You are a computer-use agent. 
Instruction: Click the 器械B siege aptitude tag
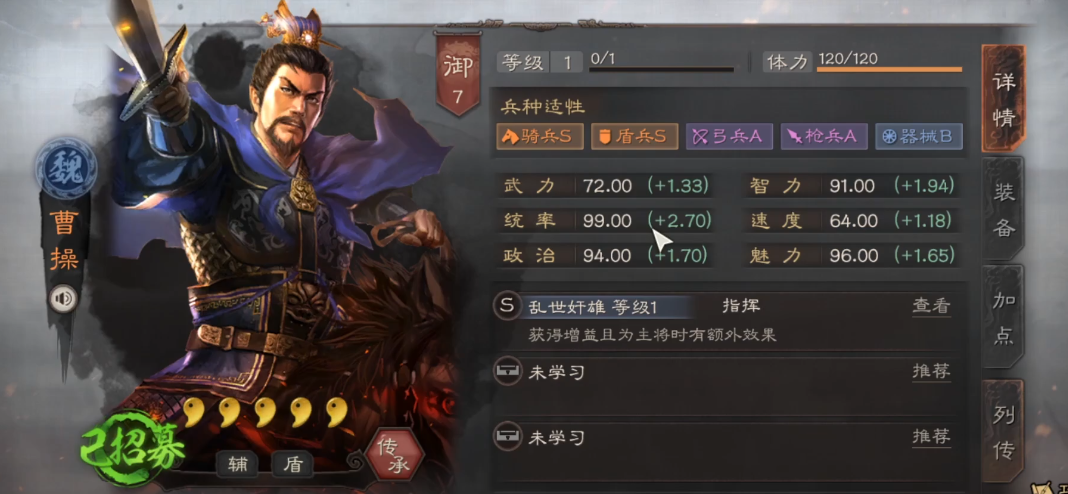(x=919, y=136)
